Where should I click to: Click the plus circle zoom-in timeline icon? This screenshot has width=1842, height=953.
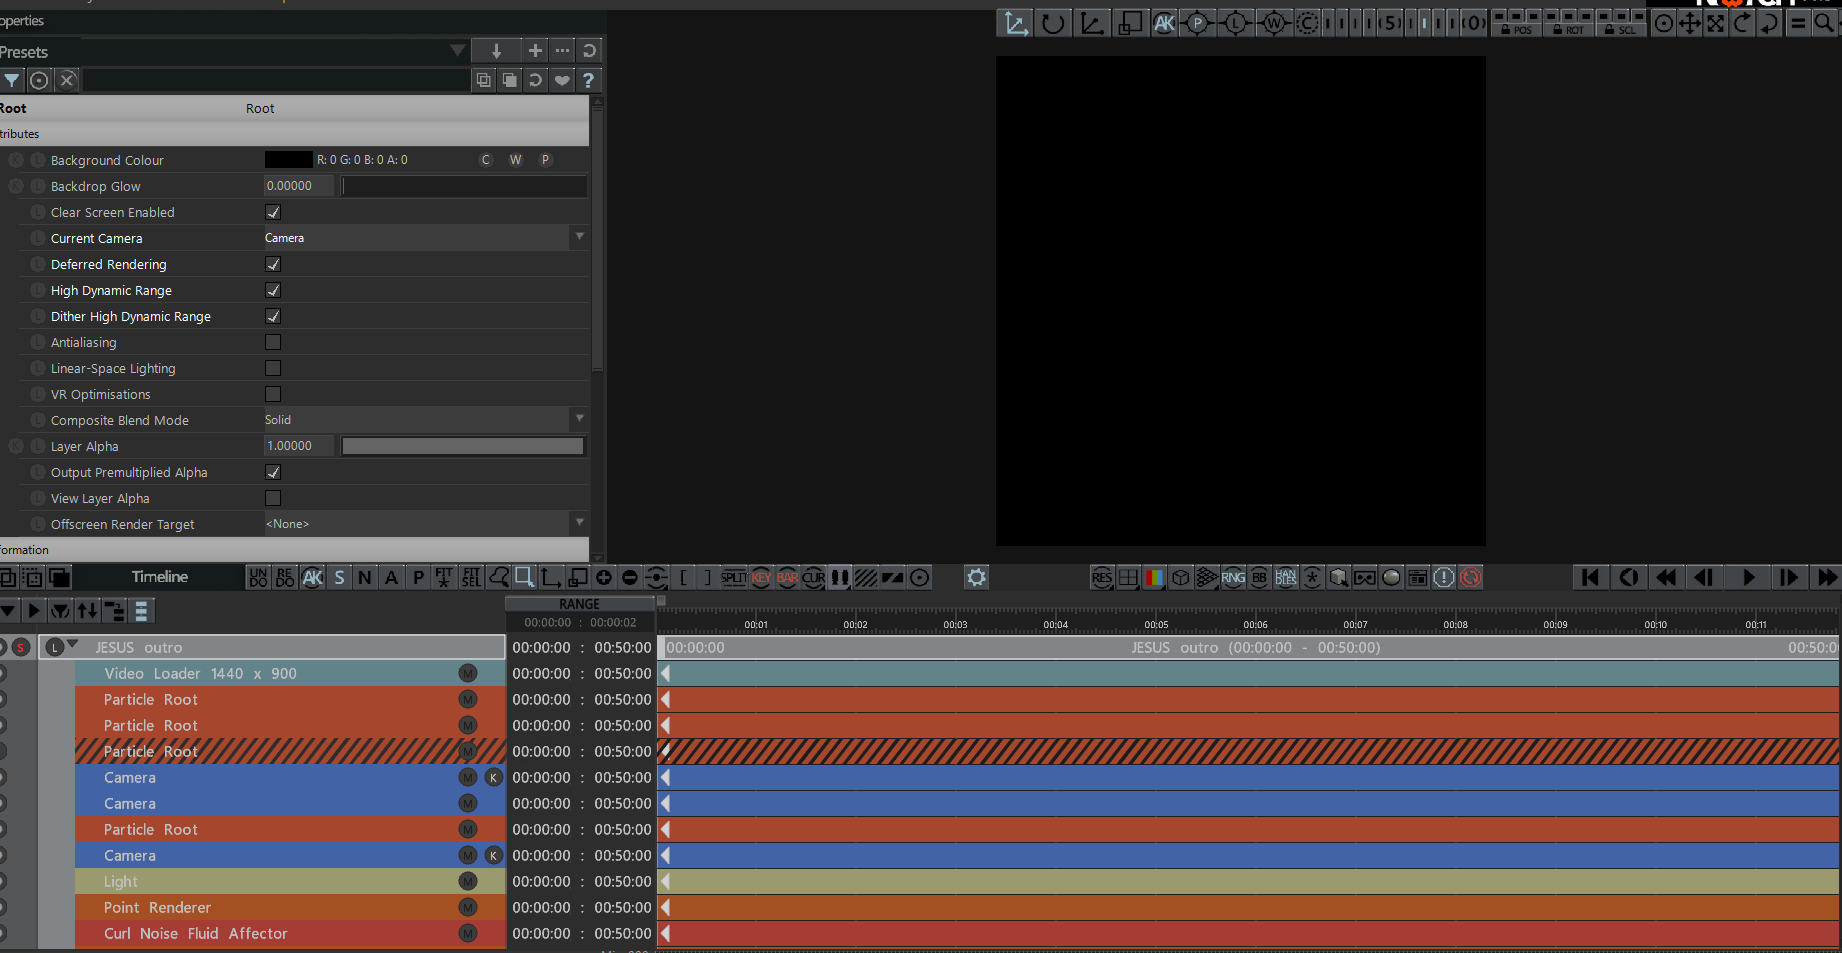tap(604, 577)
